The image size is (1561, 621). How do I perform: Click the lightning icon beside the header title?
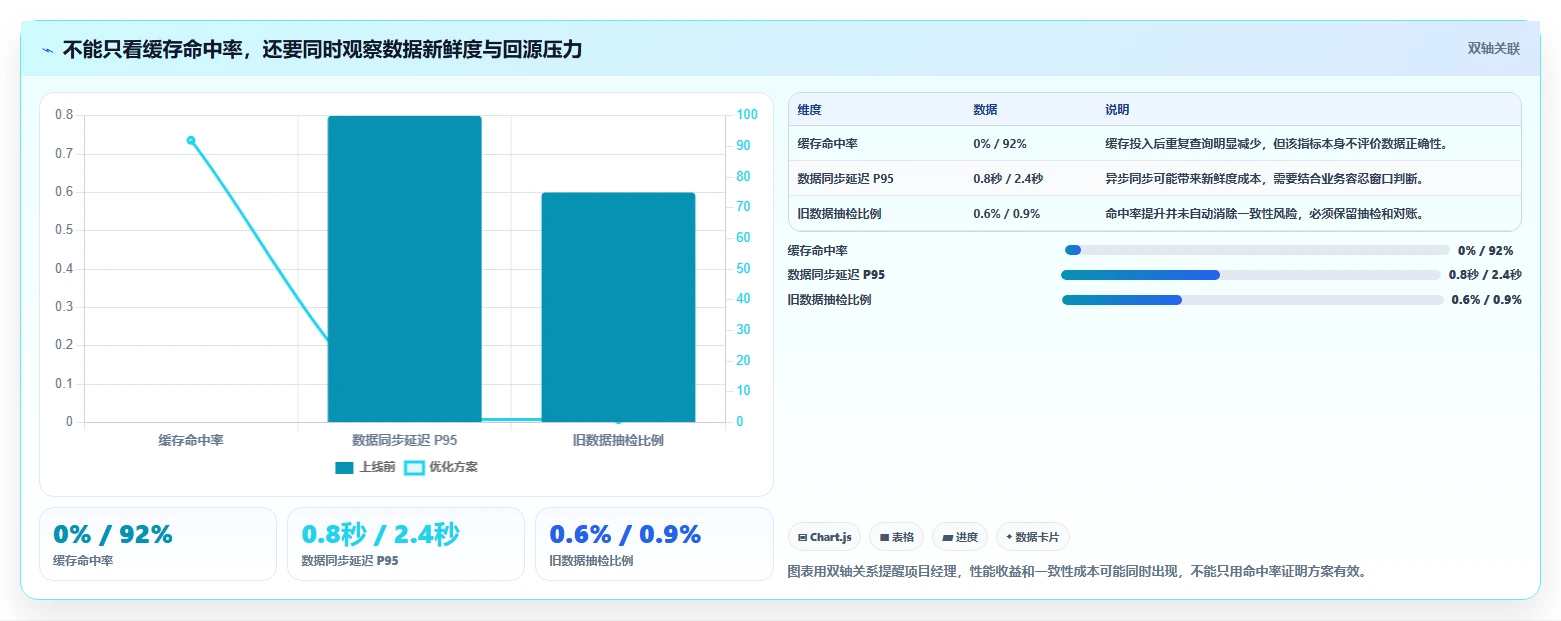[x=47, y=50]
